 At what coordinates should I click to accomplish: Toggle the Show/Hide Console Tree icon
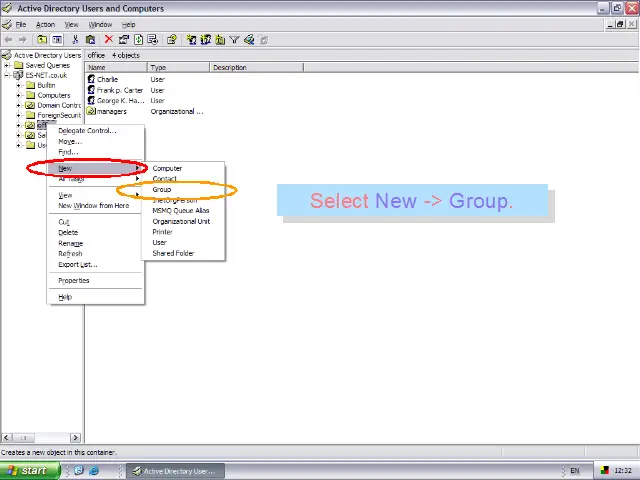57,40
